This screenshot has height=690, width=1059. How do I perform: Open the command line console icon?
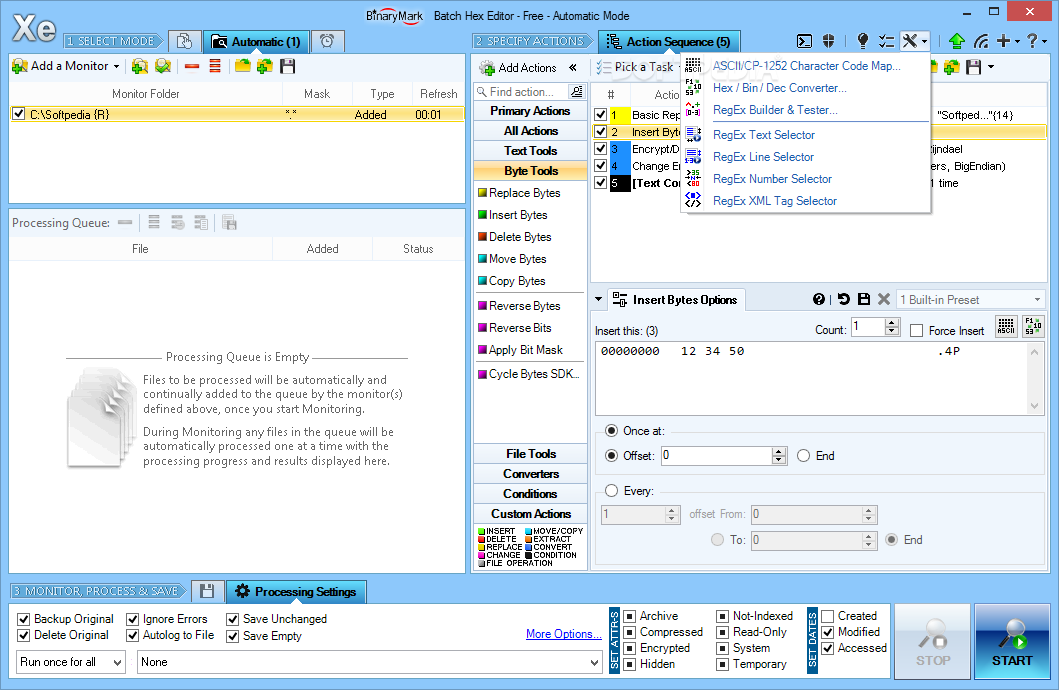804,41
